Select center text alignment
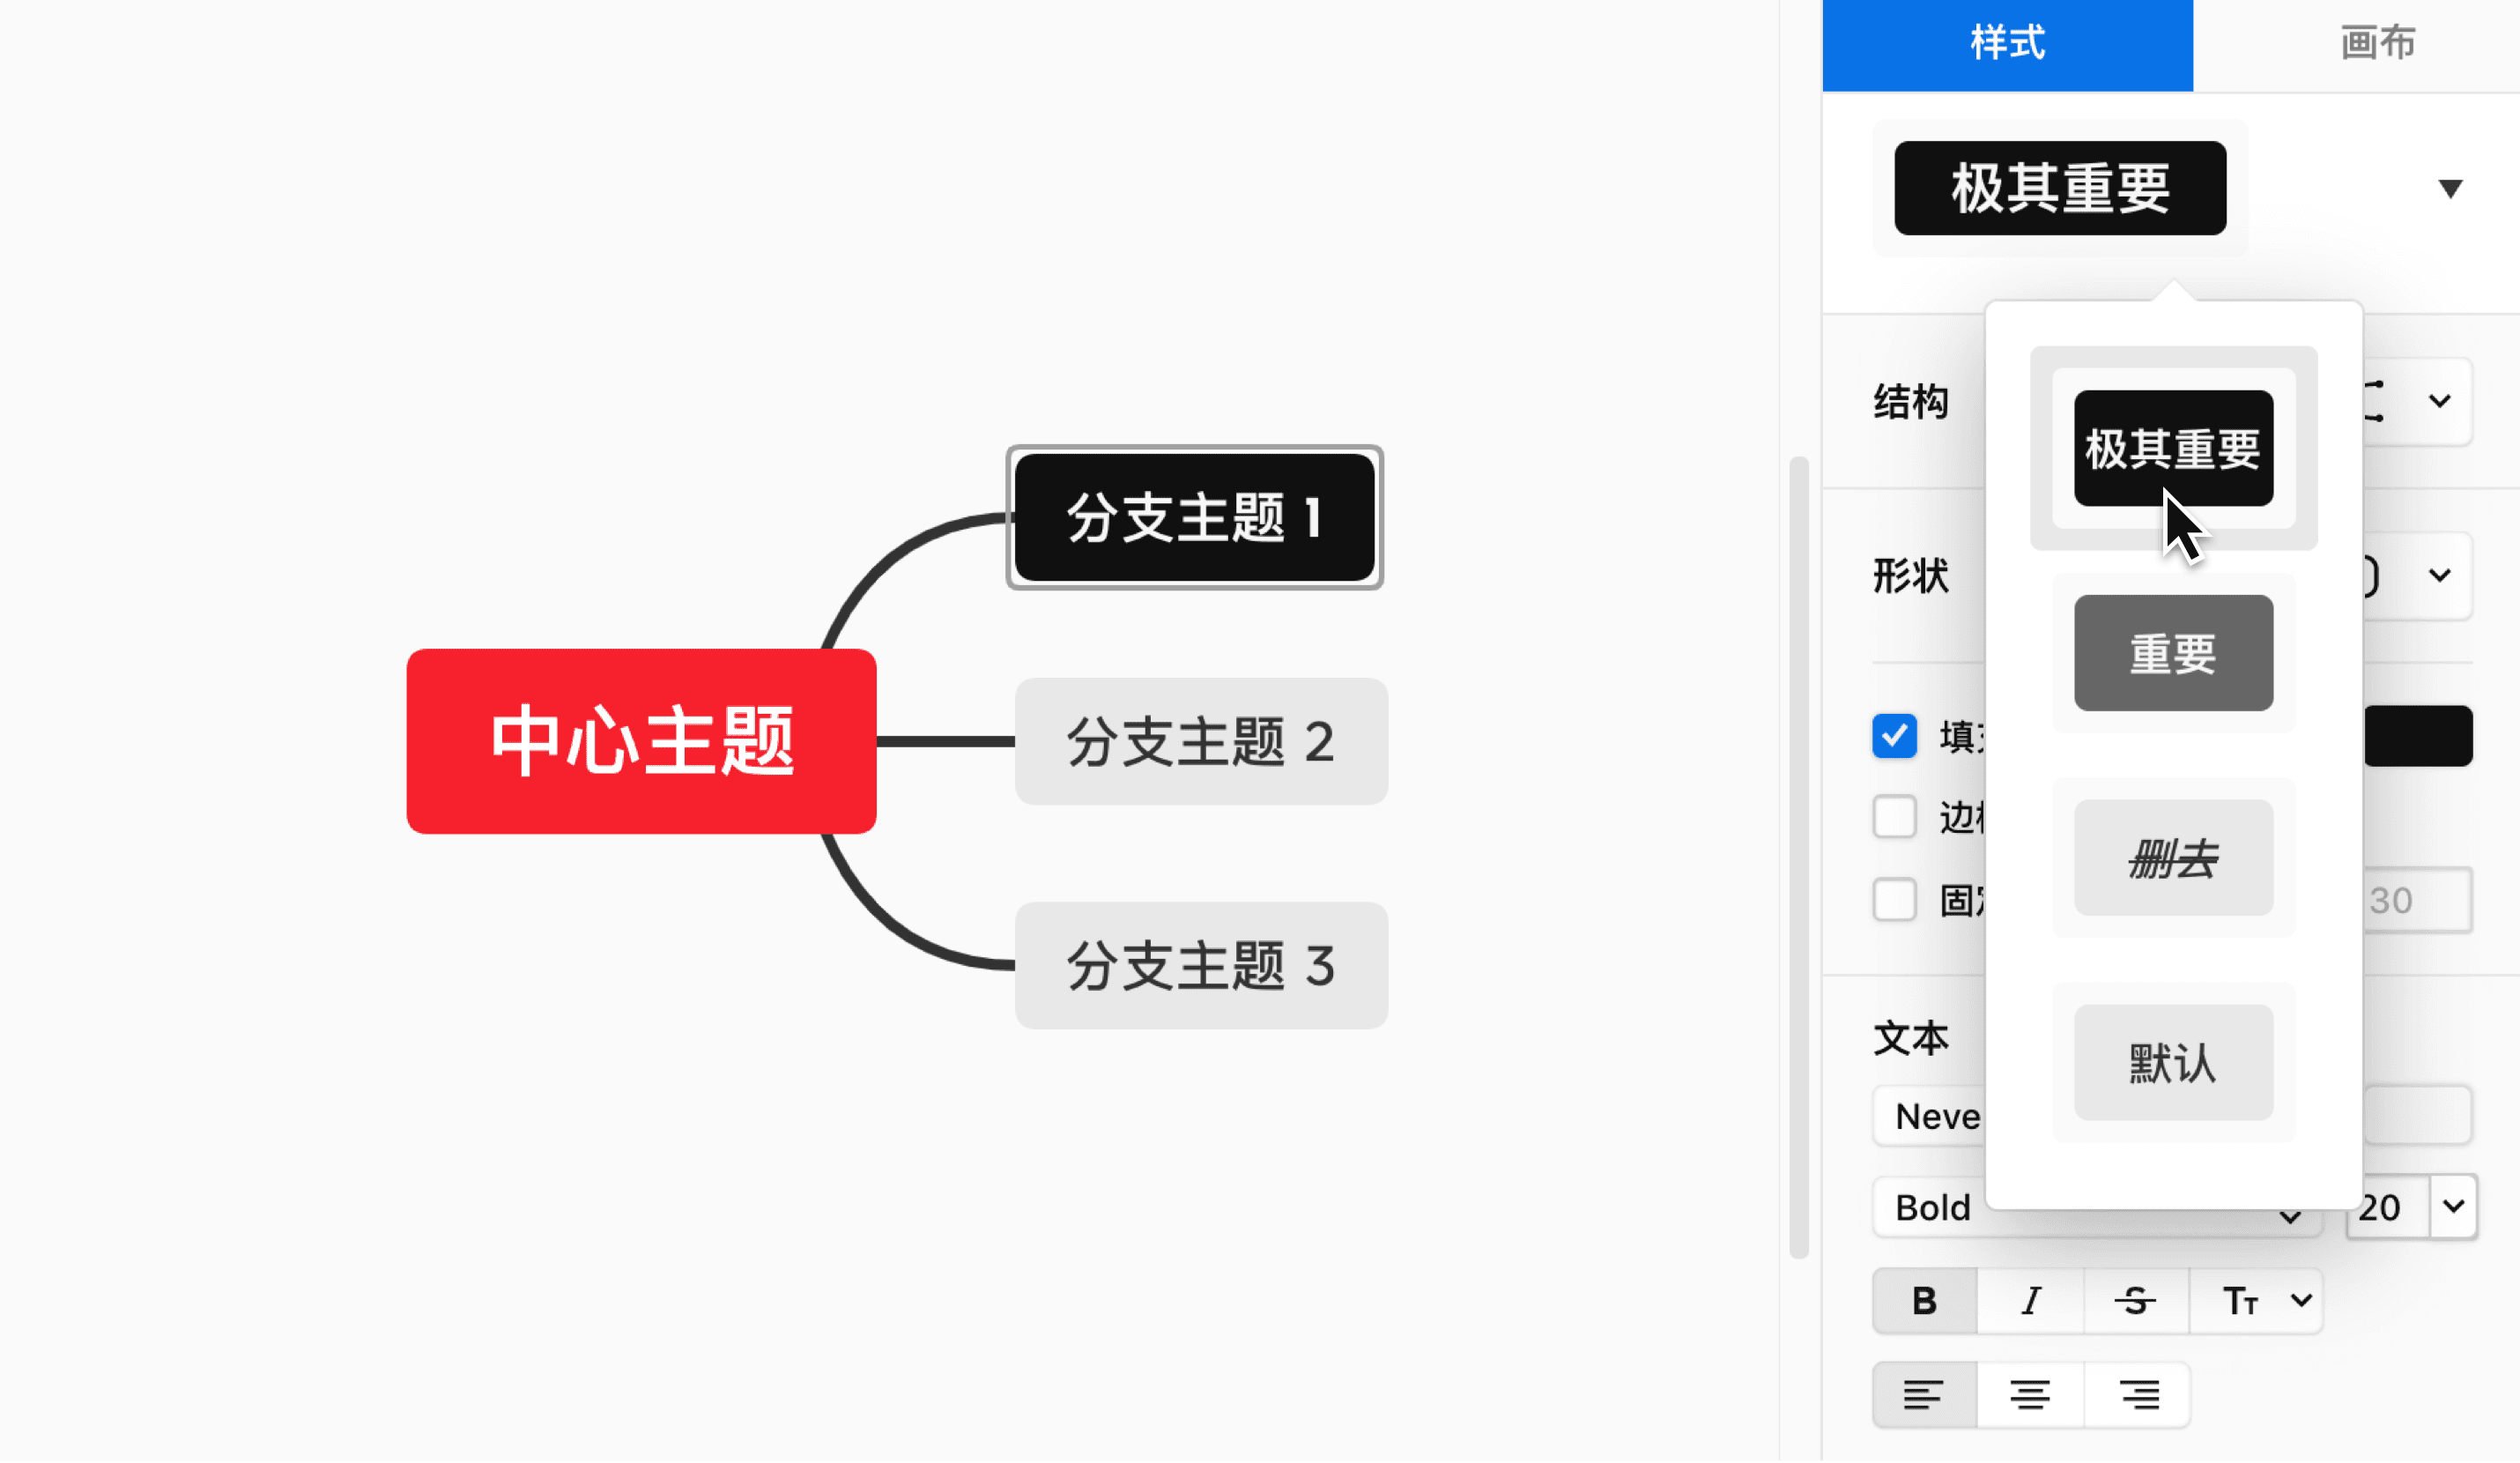 point(2030,1394)
